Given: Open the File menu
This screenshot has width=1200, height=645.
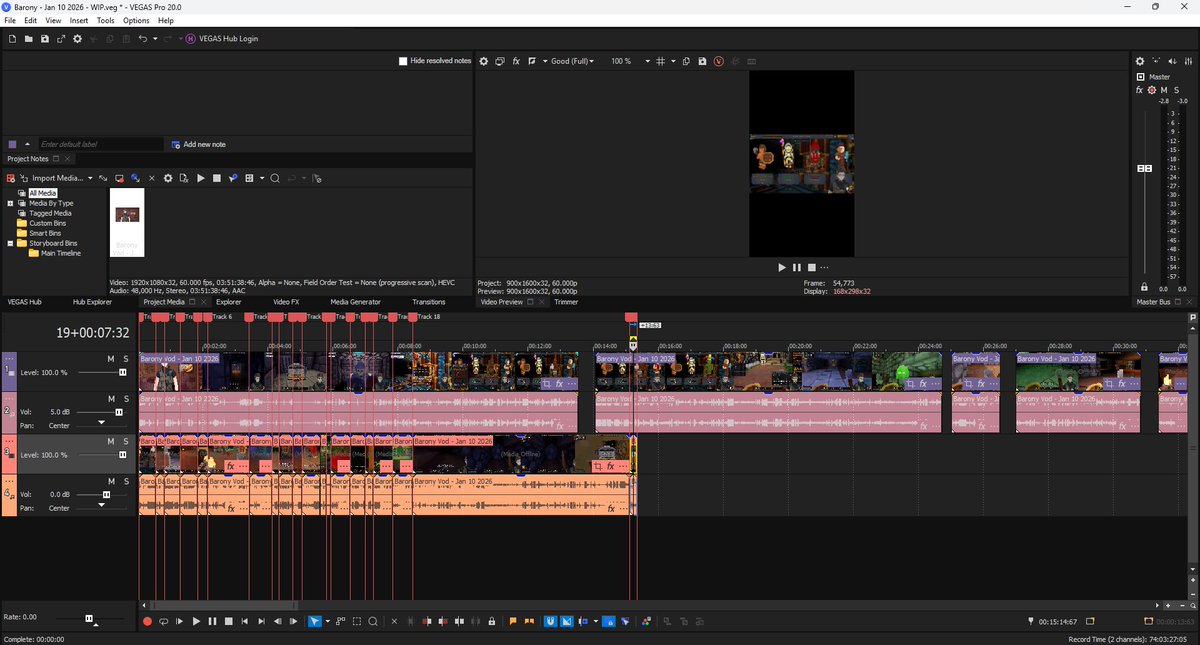Looking at the screenshot, I should tap(10, 20).
